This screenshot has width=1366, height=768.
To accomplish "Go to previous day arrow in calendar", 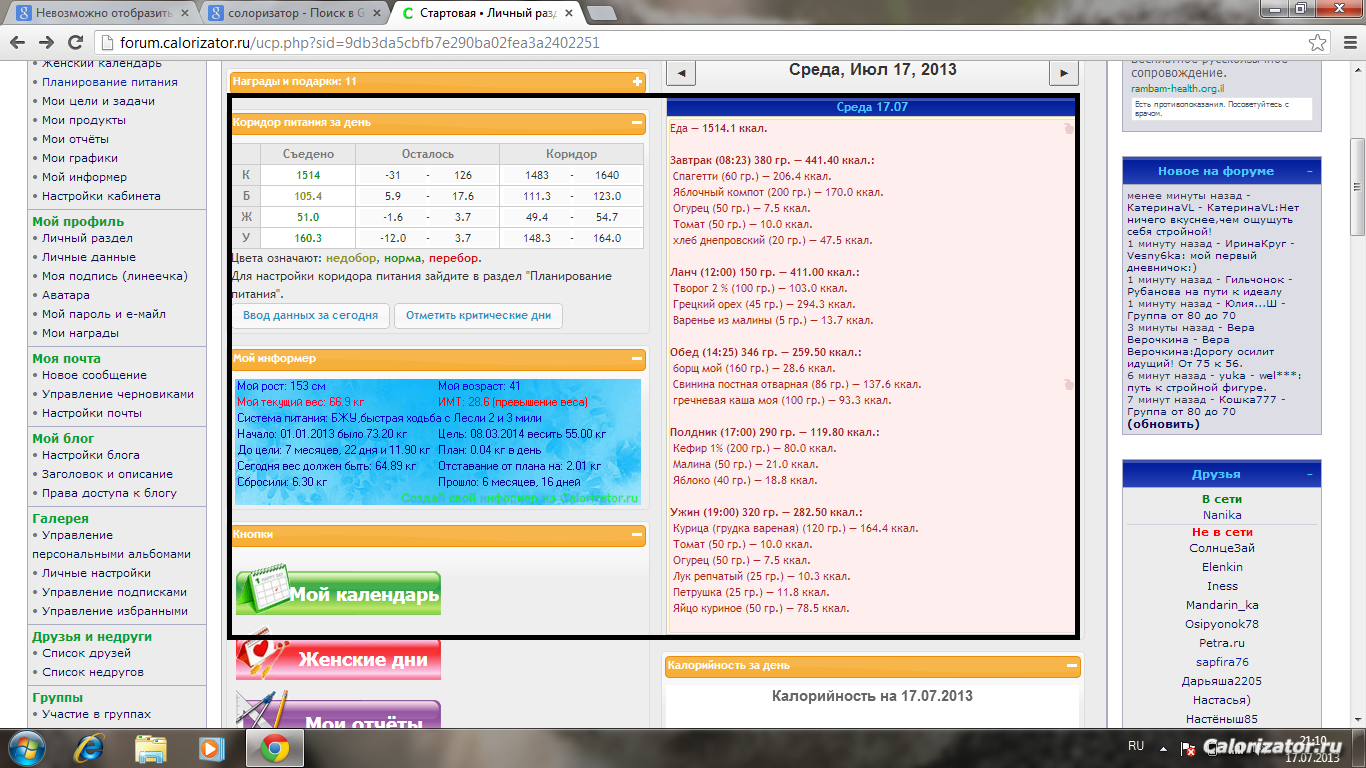I will pos(680,73).
